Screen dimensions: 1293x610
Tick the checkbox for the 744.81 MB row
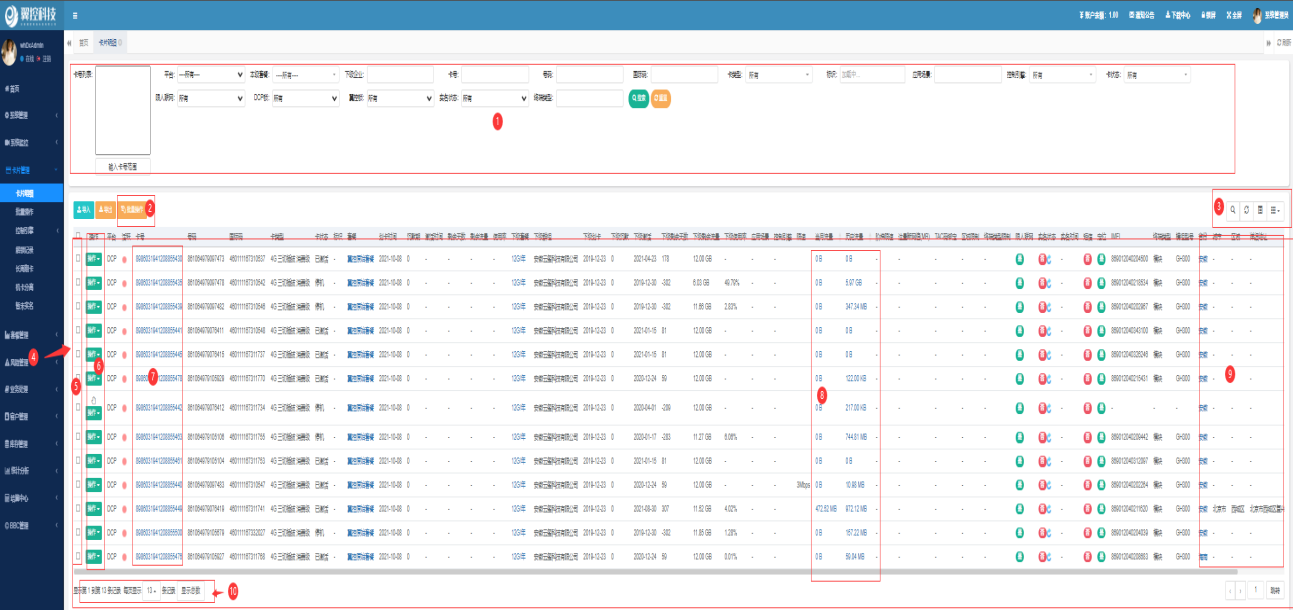pos(79,436)
